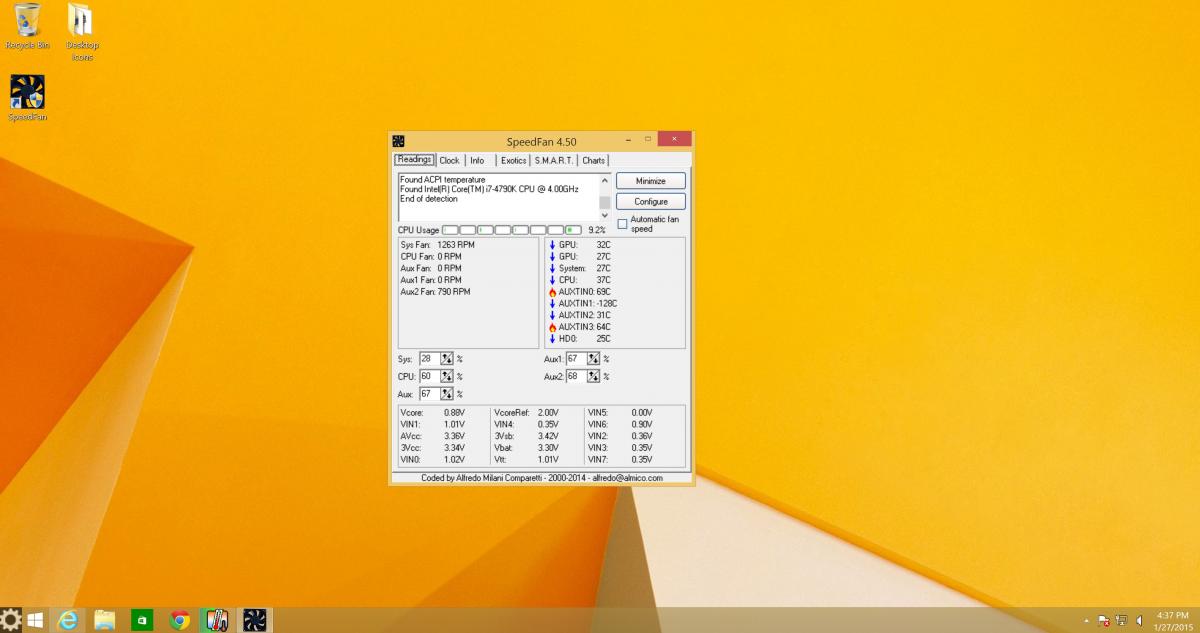Open the Desktop Icons folder
This screenshot has width=1200, height=633.
[x=82, y=32]
